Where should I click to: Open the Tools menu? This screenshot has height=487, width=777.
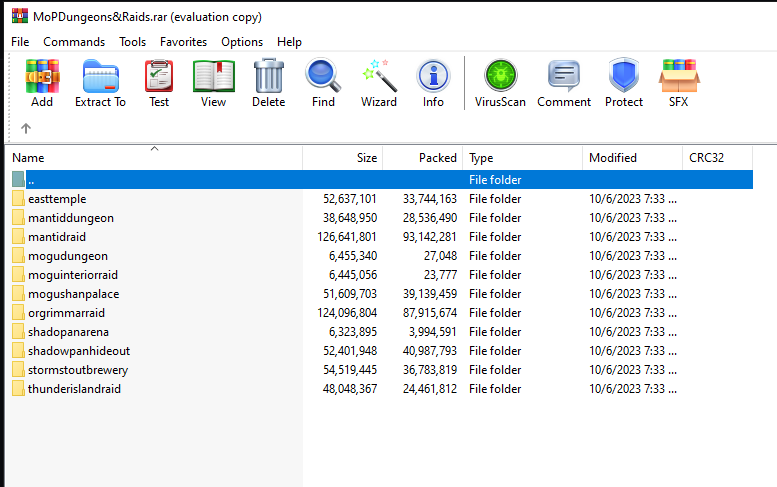pos(132,42)
